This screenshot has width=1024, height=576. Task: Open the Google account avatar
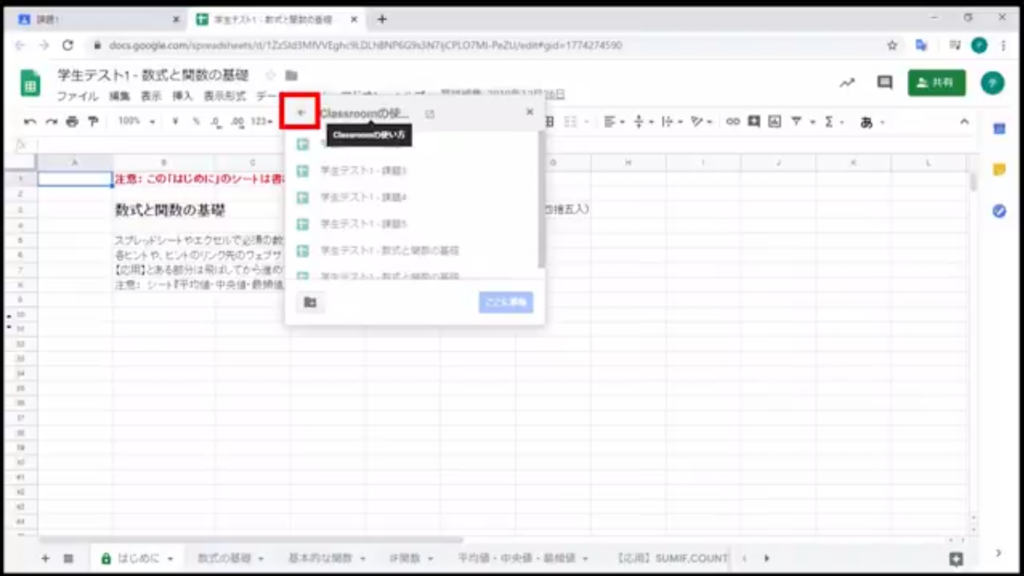tap(992, 82)
